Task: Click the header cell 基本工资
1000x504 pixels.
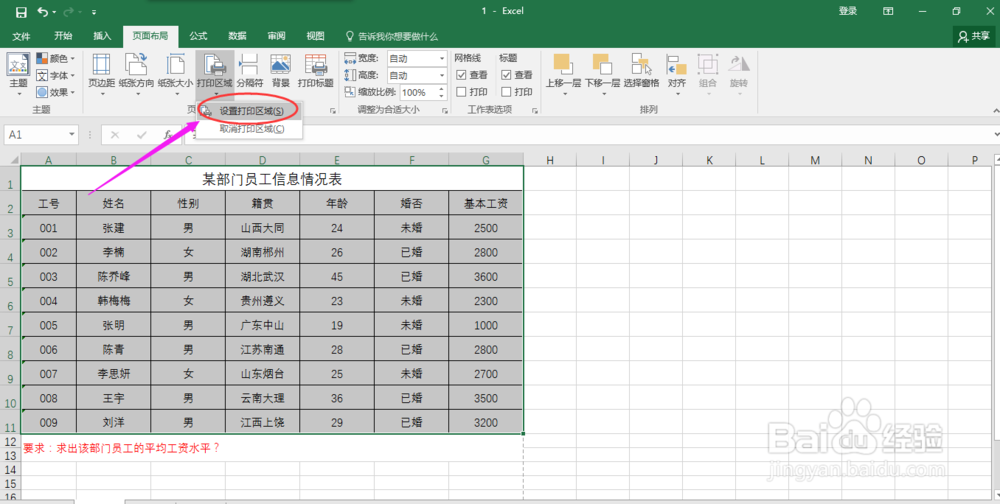Action: pyautogui.click(x=486, y=204)
